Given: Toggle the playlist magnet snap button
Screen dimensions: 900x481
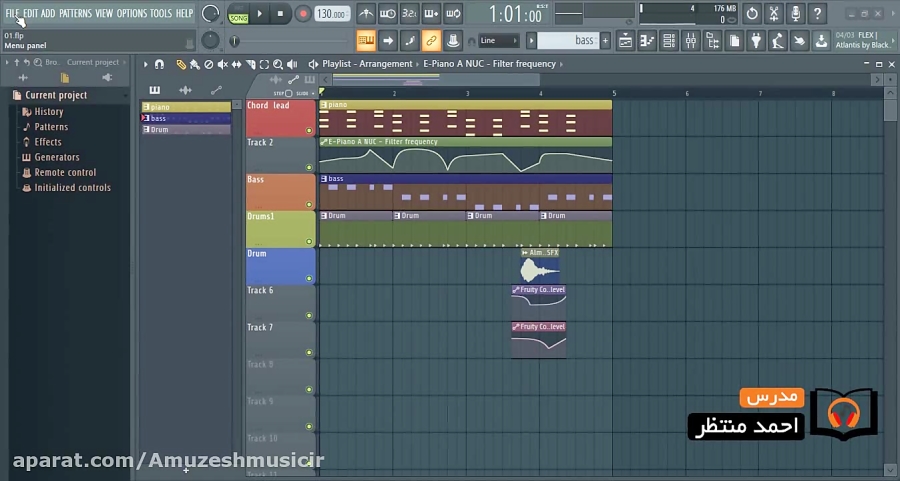Looking at the screenshot, I should click(x=160, y=65).
